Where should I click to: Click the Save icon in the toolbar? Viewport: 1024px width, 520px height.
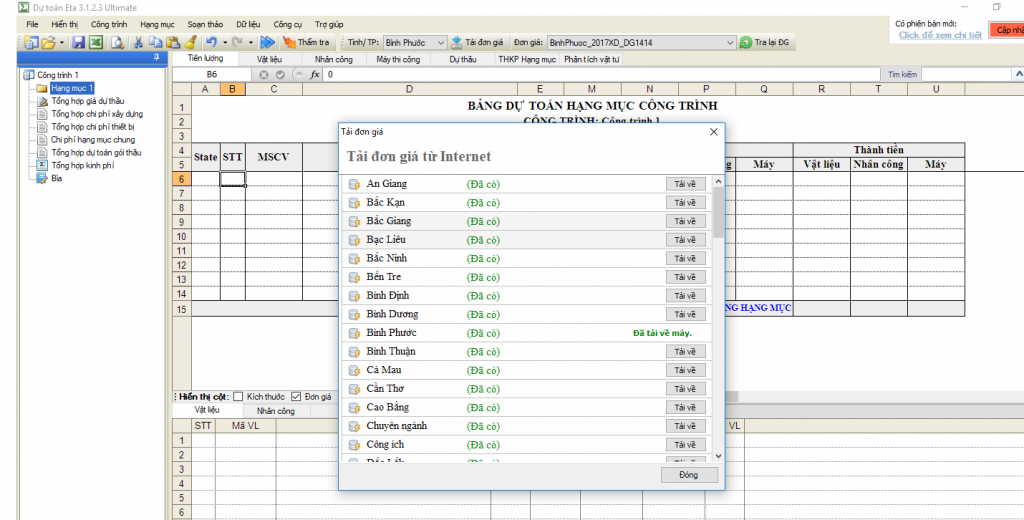(x=78, y=43)
